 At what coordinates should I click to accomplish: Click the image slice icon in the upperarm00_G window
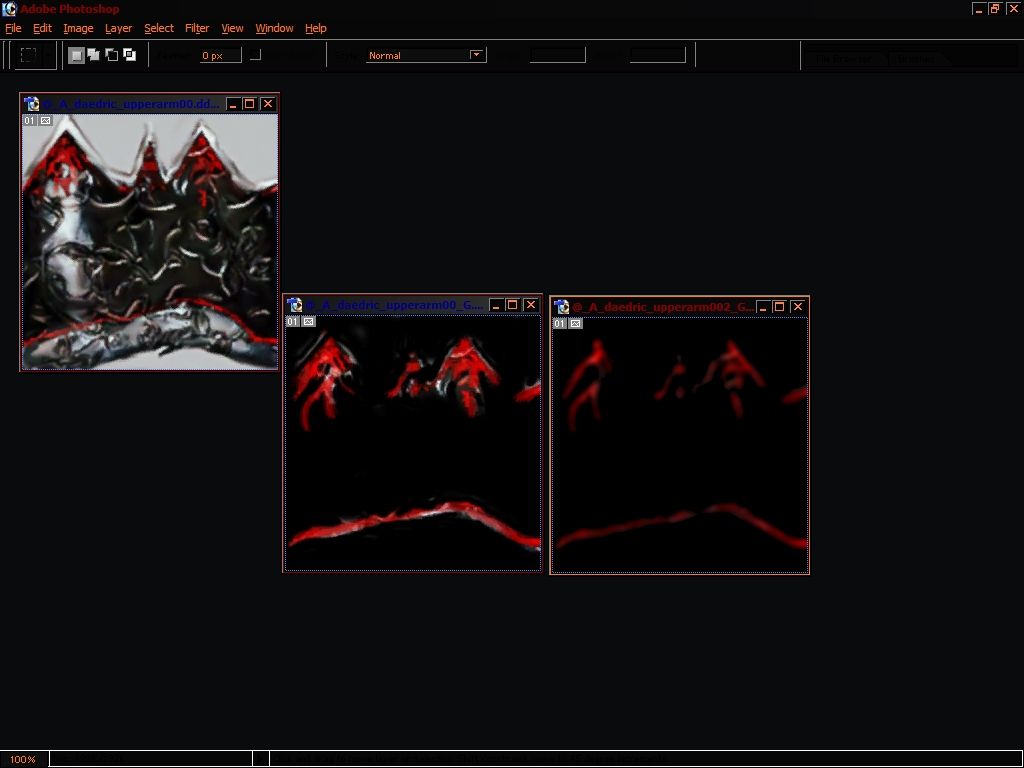(309, 321)
